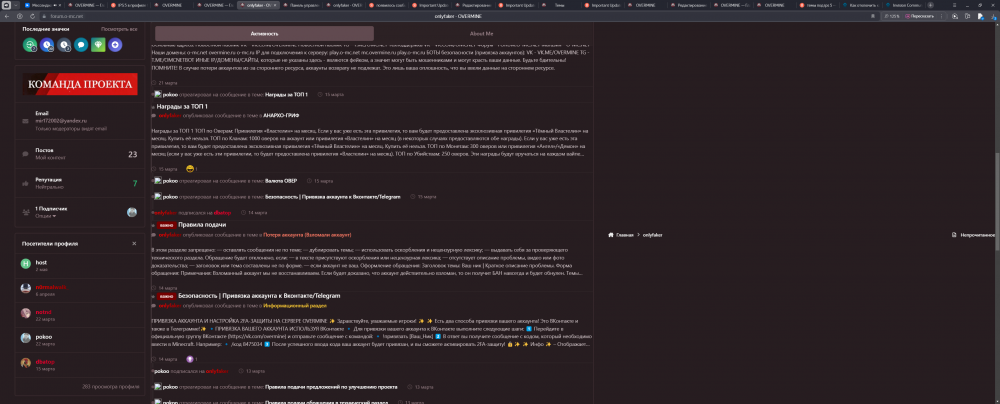Reload the page with the refresh icon
The image size is (1000, 404).
tap(33, 15)
